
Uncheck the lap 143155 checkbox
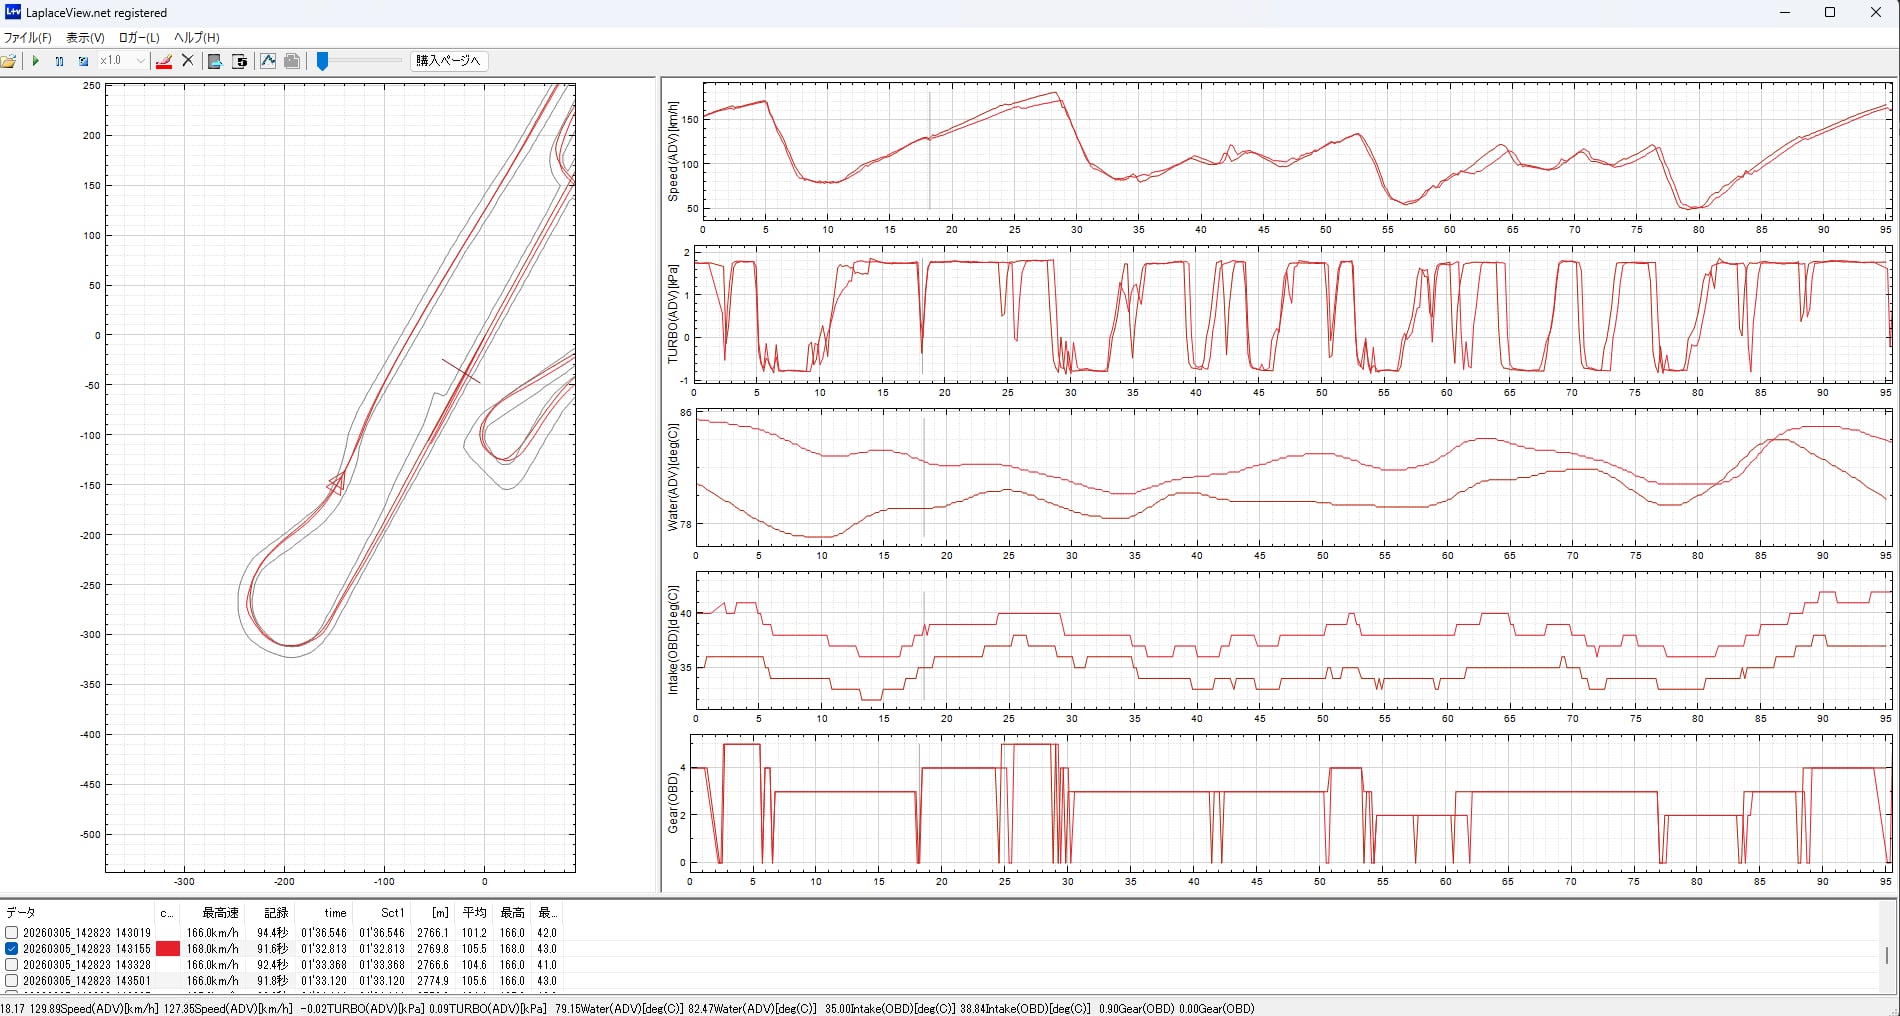click(x=12, y=948)
